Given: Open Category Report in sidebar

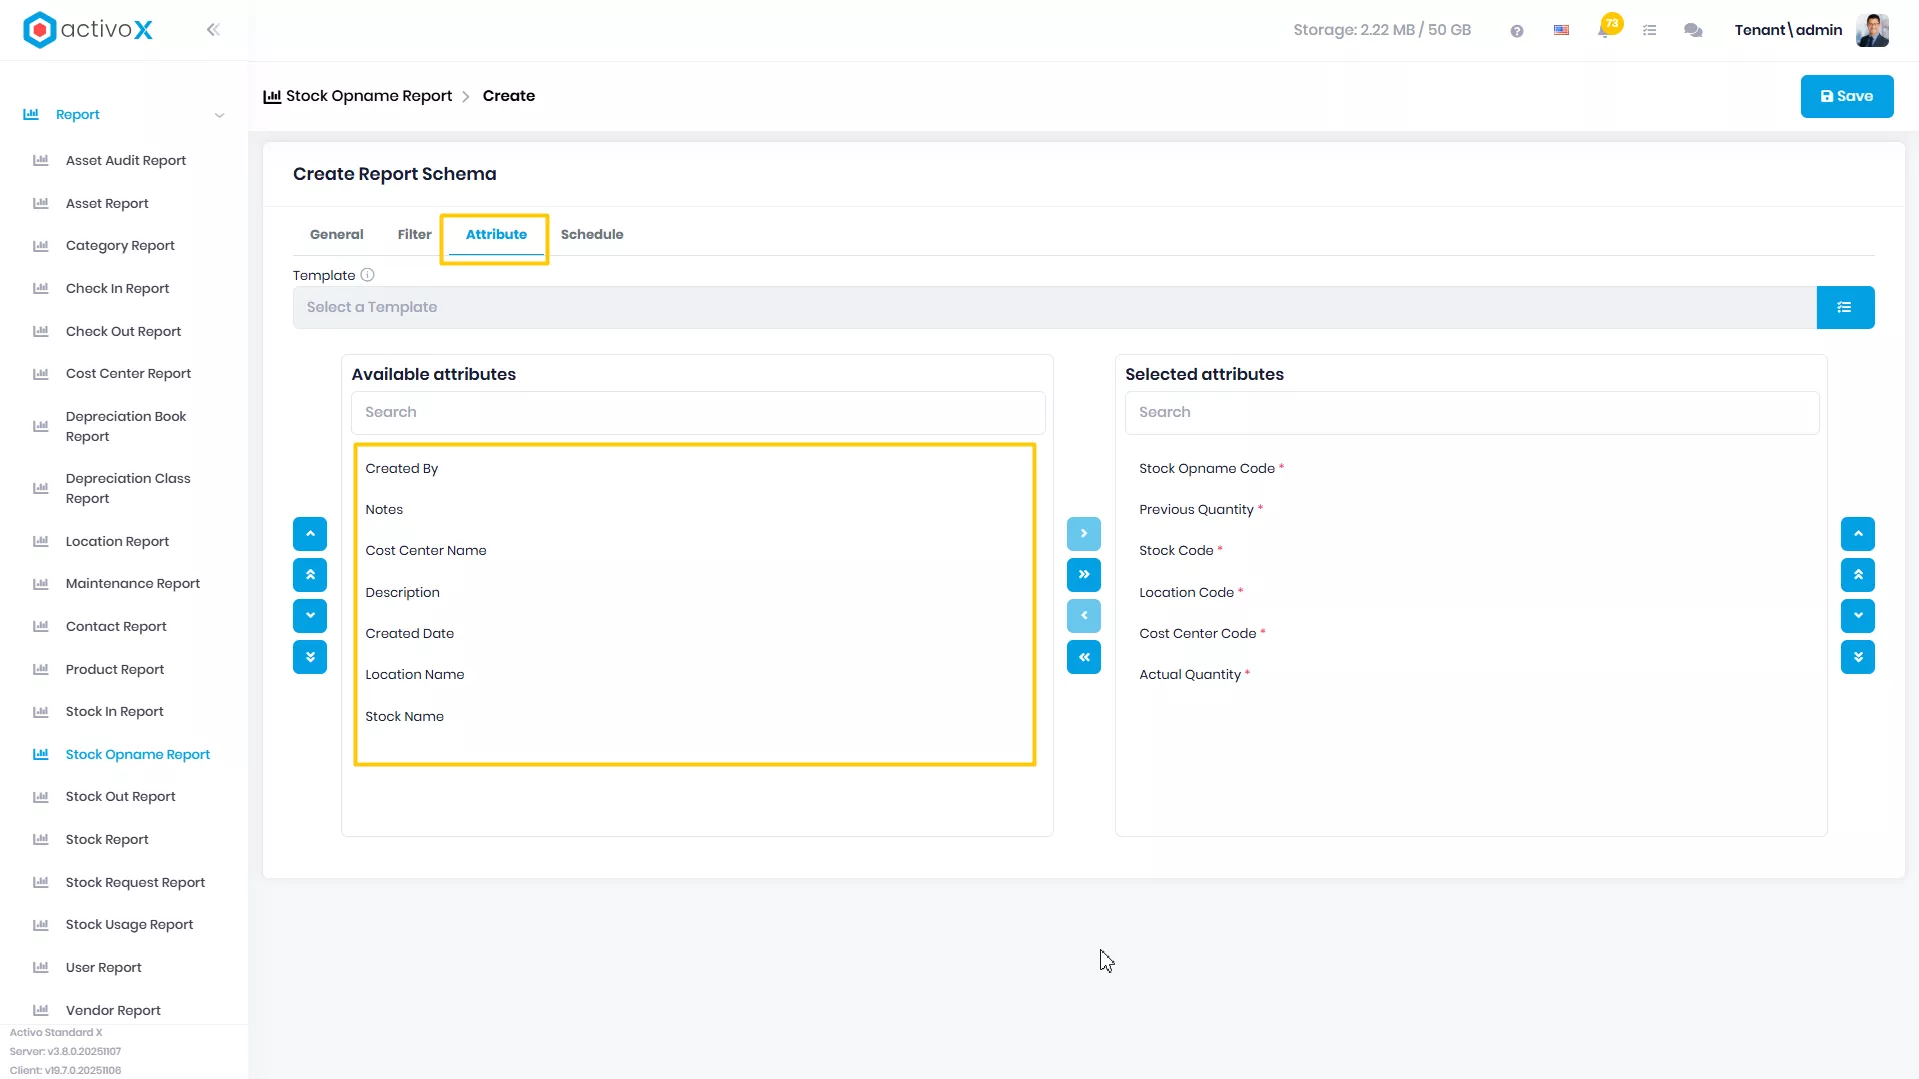Looking at the screenshot, I should tap(120, 246).
